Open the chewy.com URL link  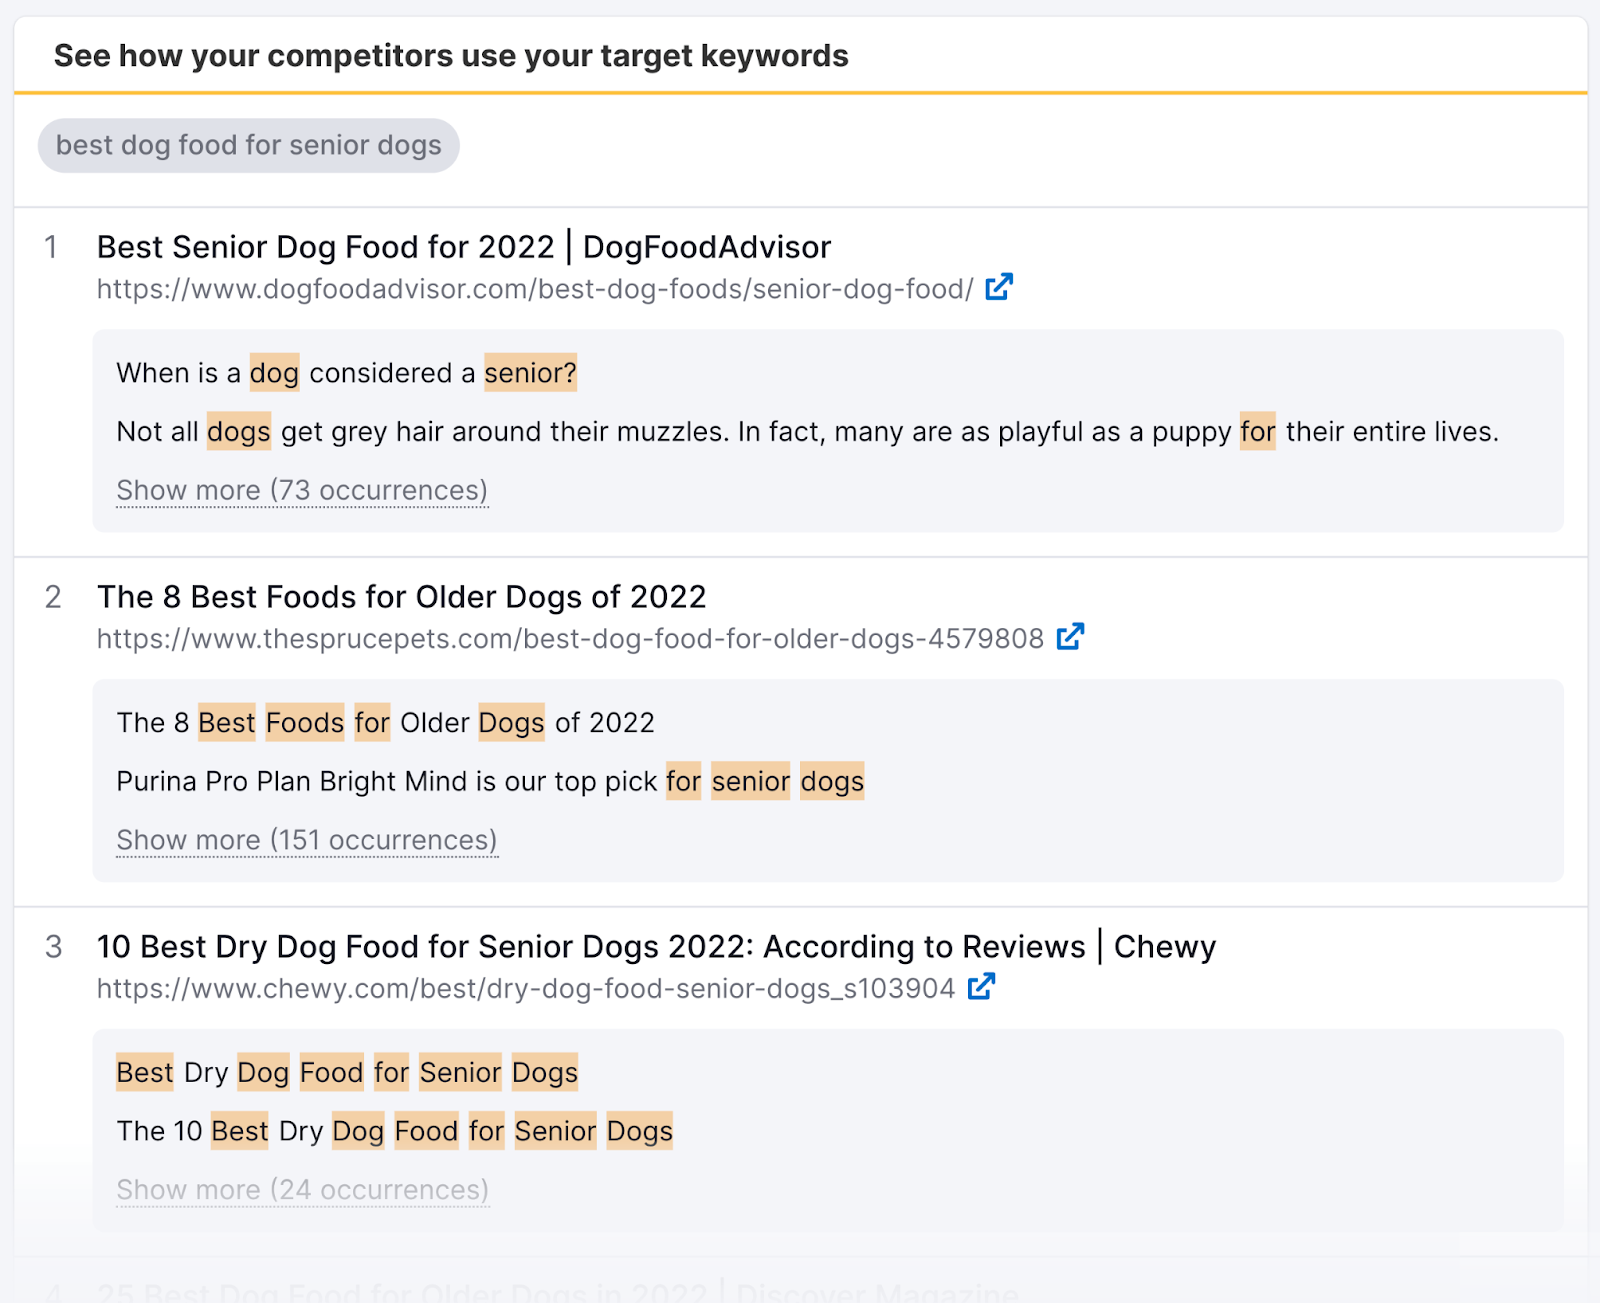click(x=526, y=989)
